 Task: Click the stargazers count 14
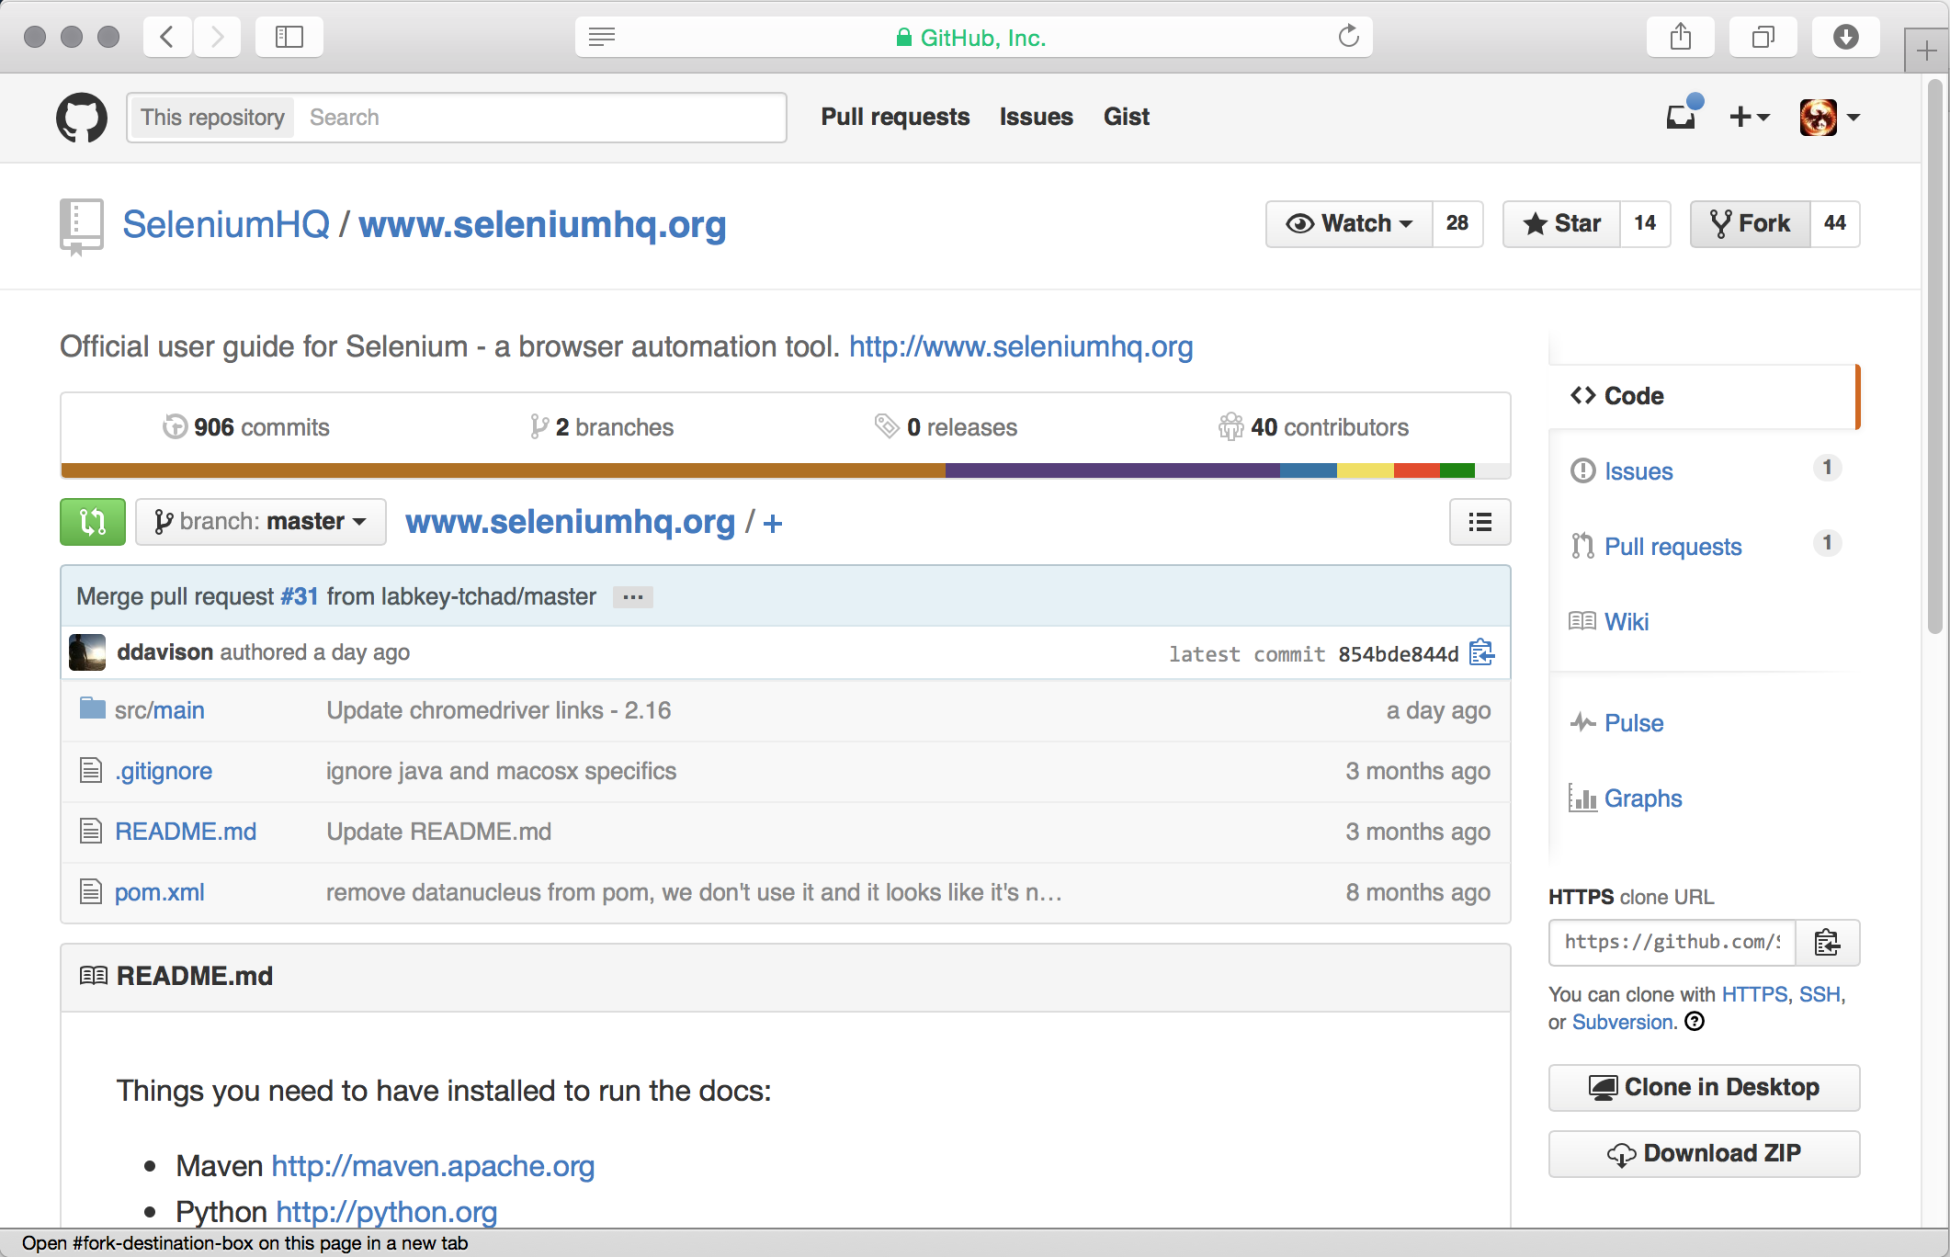(1645, 223)
